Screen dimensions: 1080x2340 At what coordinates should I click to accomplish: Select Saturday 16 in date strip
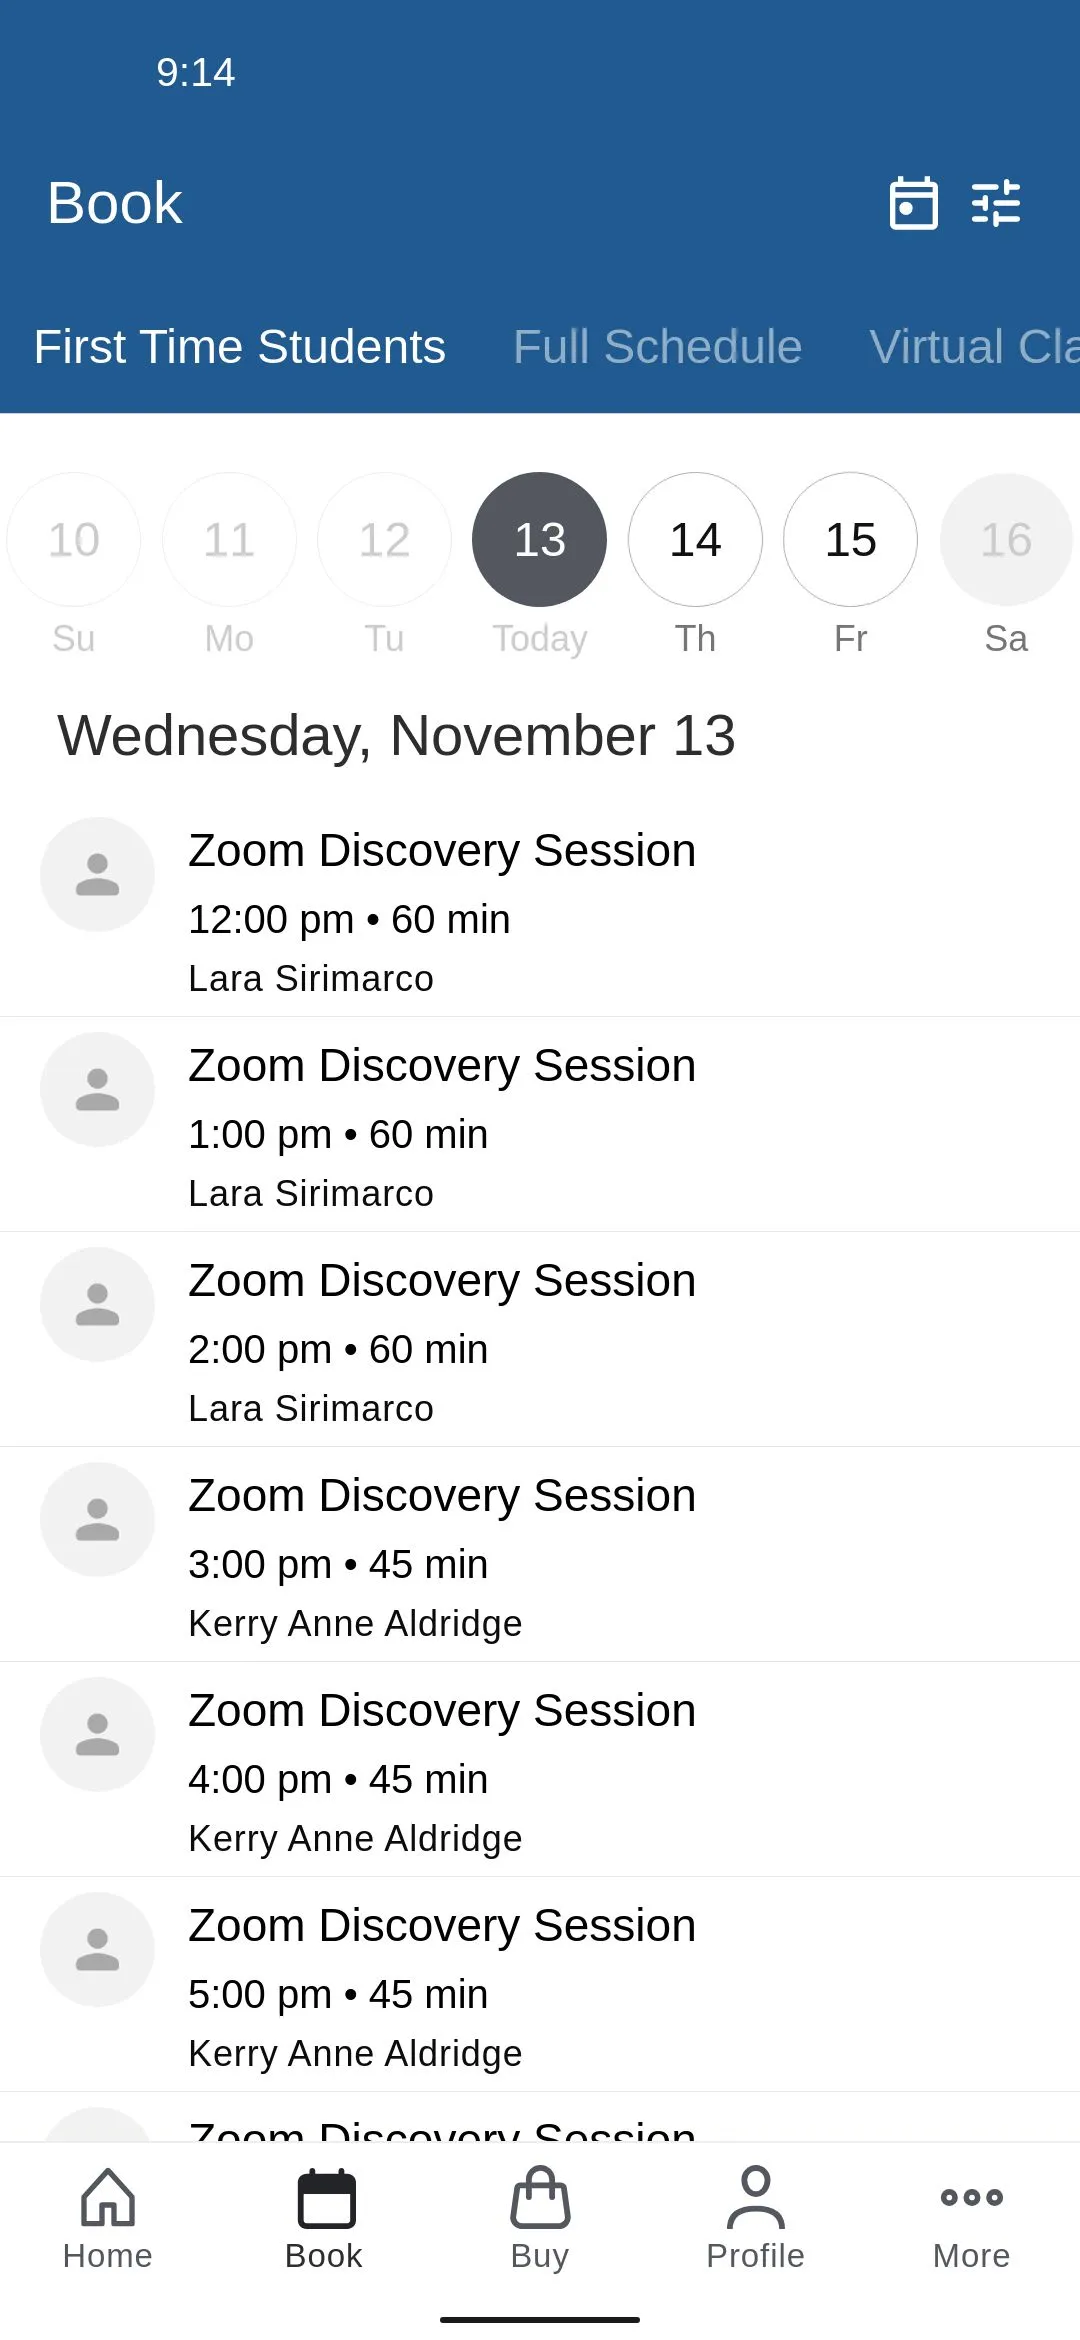(1006, 540)
